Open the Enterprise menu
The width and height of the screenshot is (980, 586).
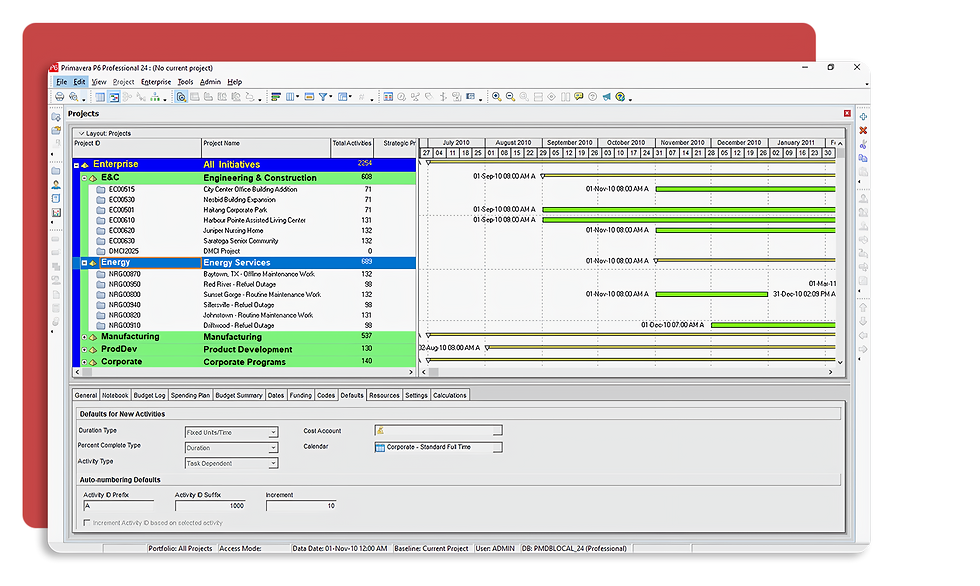pyautogui.click(x=156, y=82)
